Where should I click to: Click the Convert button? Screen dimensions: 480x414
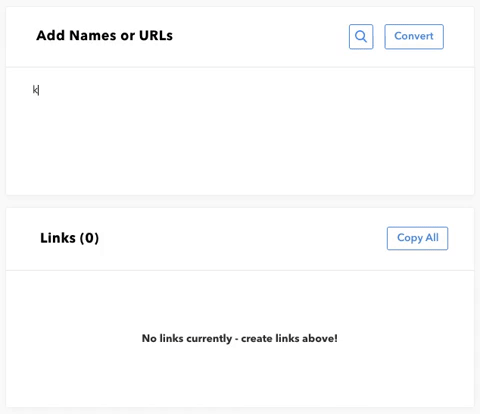pyautogui.click(x=414, y=36)
